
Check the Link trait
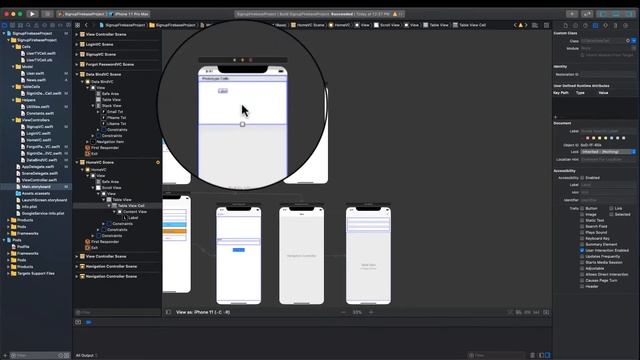(611, 208)
